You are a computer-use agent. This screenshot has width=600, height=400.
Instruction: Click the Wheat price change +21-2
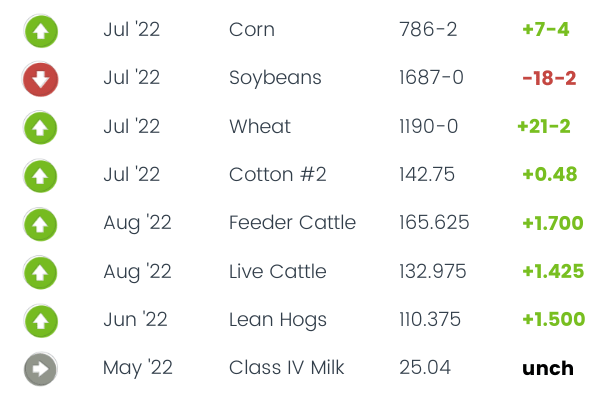pyautogui.click(x=544, y=127)
